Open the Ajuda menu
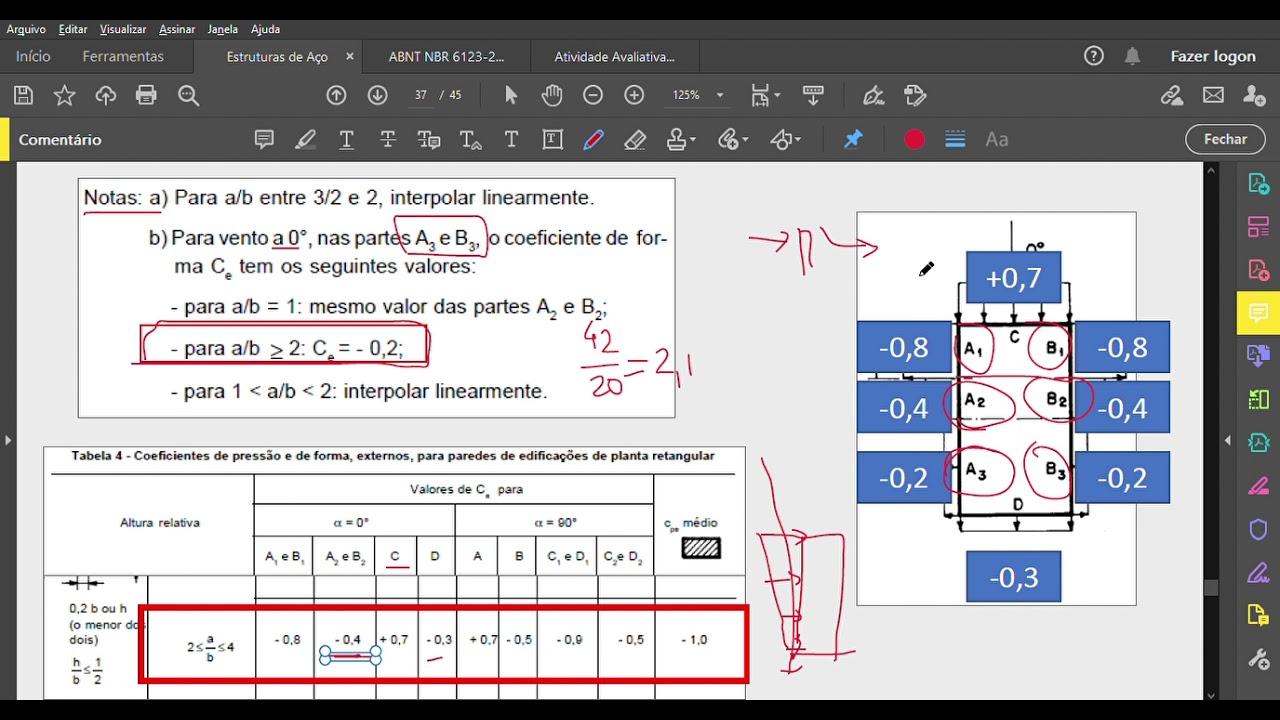1280x720 pixels. click(x=265, y=29)
